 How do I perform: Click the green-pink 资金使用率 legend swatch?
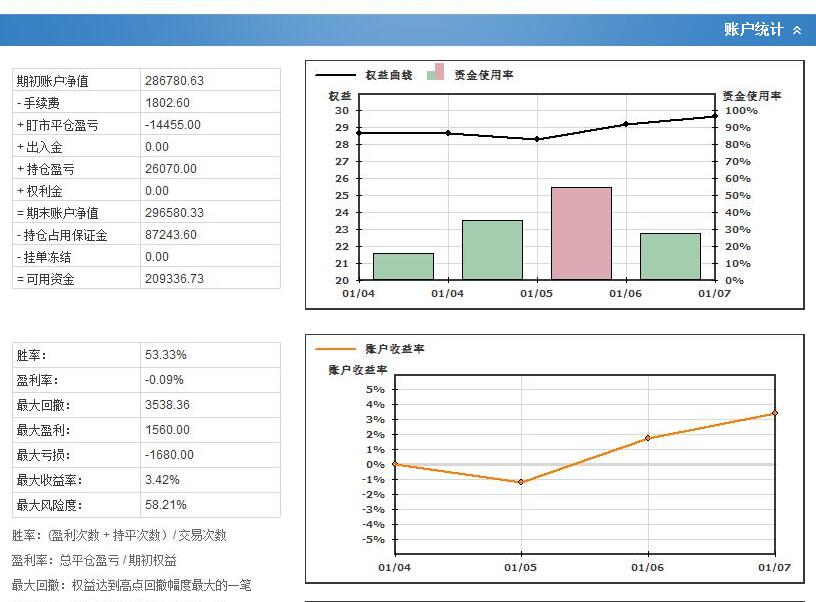[x=435, y=73]
